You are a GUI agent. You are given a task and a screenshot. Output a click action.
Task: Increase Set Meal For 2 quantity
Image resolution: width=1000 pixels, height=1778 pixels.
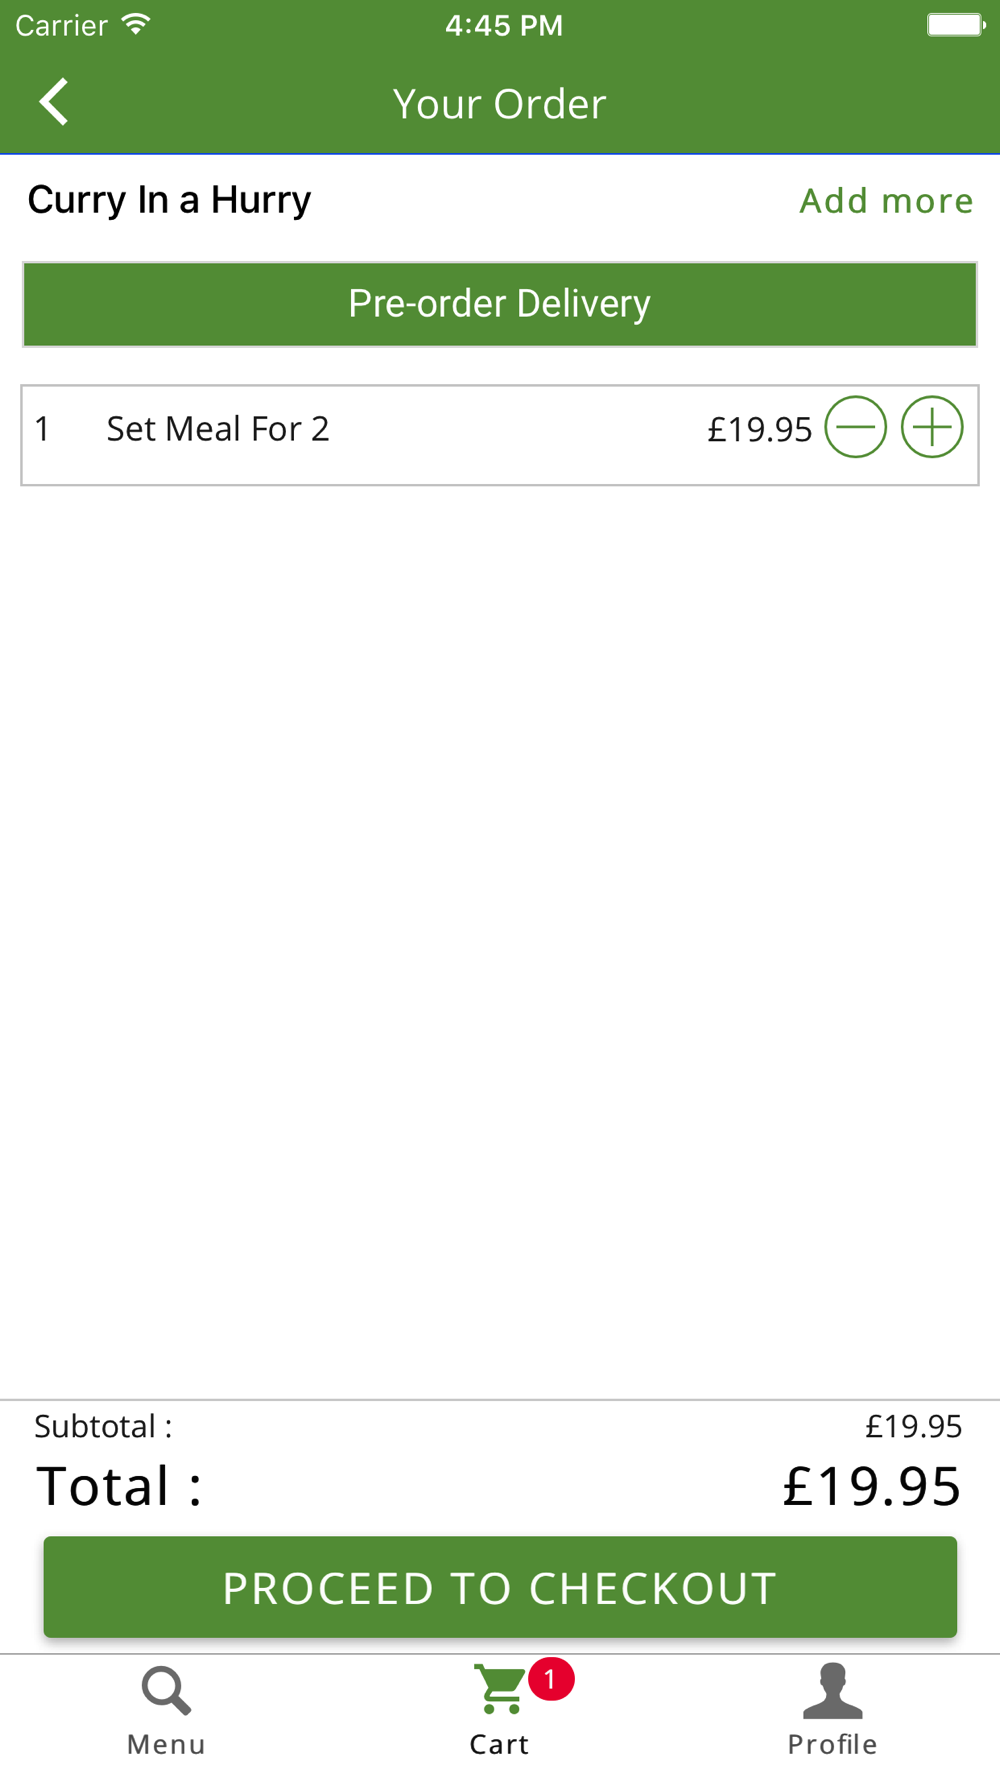click(x=932, y=428)
